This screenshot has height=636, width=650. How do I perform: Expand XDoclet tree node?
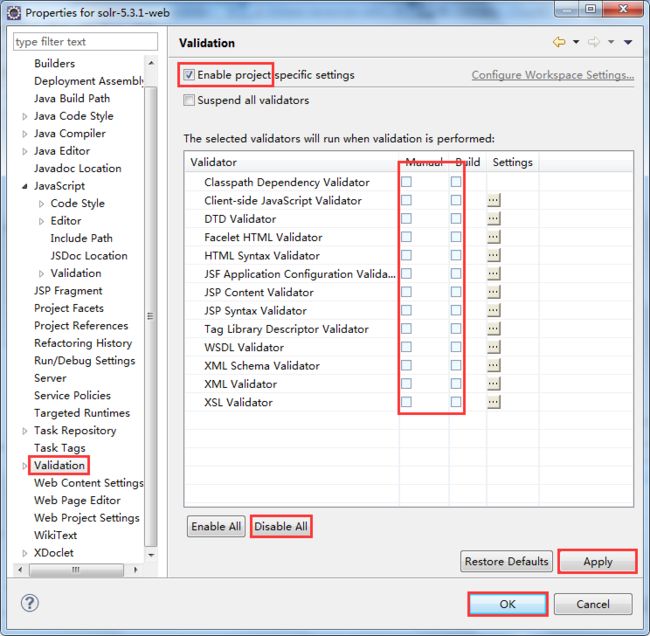(24, 553)
